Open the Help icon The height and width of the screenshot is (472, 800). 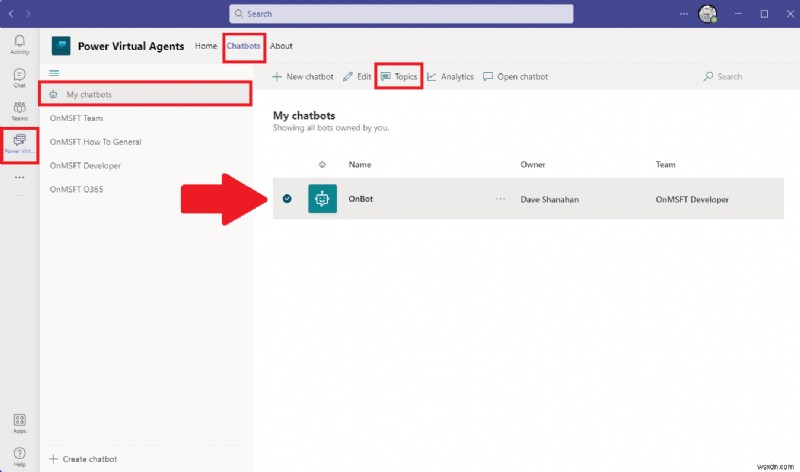pos(19,457)
